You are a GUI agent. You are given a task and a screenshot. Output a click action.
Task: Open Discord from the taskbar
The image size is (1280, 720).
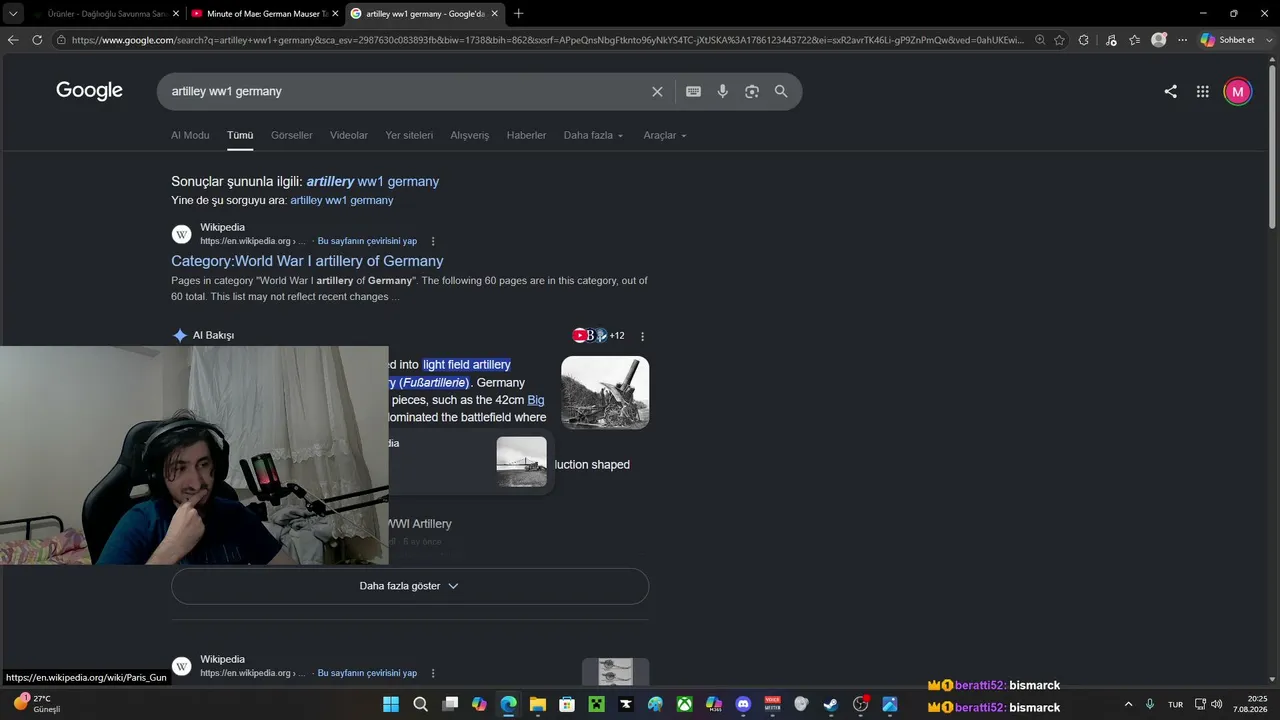coord(743,704)
